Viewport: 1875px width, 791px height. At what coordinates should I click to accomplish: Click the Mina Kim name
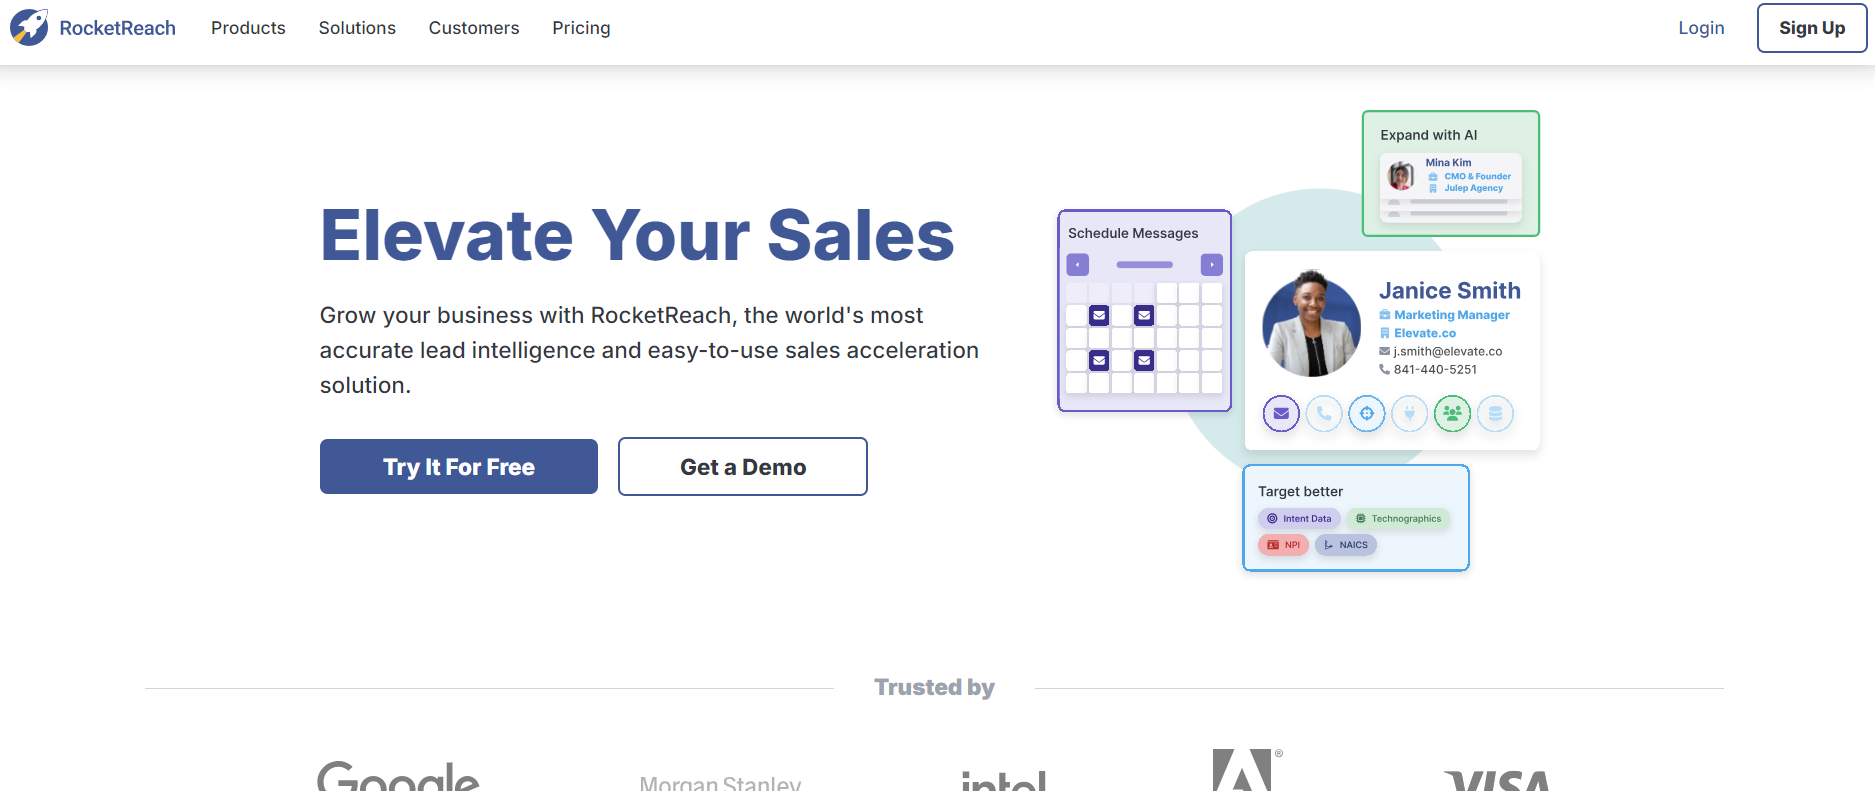click(x=1448, y=162)
